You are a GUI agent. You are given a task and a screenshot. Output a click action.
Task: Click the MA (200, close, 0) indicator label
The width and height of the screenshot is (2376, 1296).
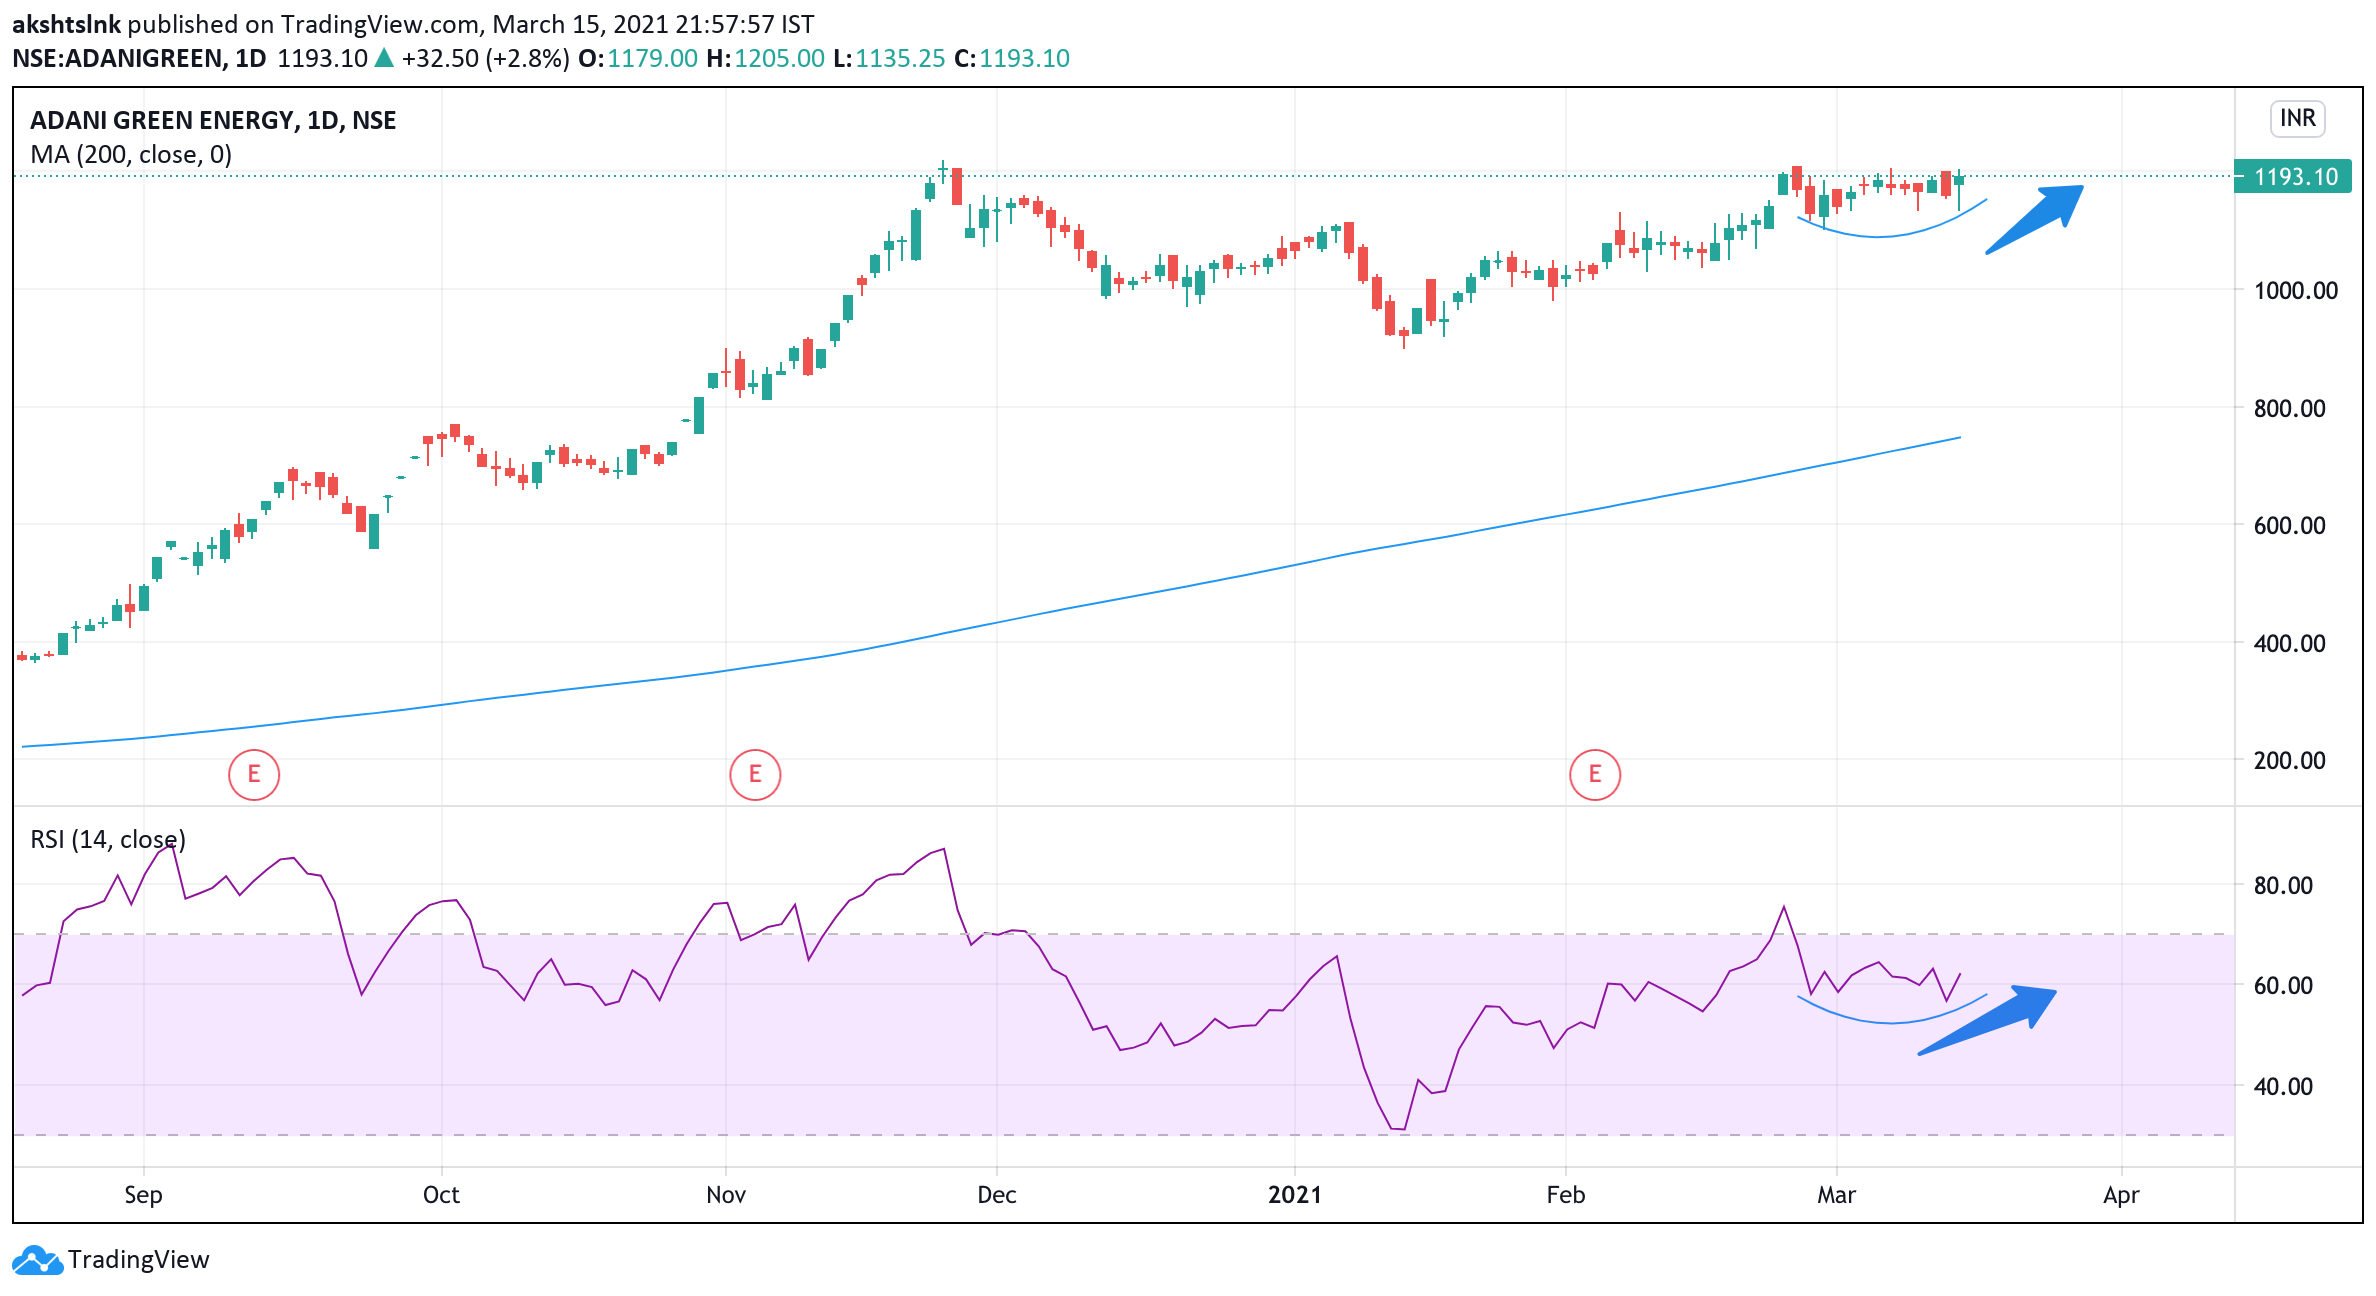[131, 154]
